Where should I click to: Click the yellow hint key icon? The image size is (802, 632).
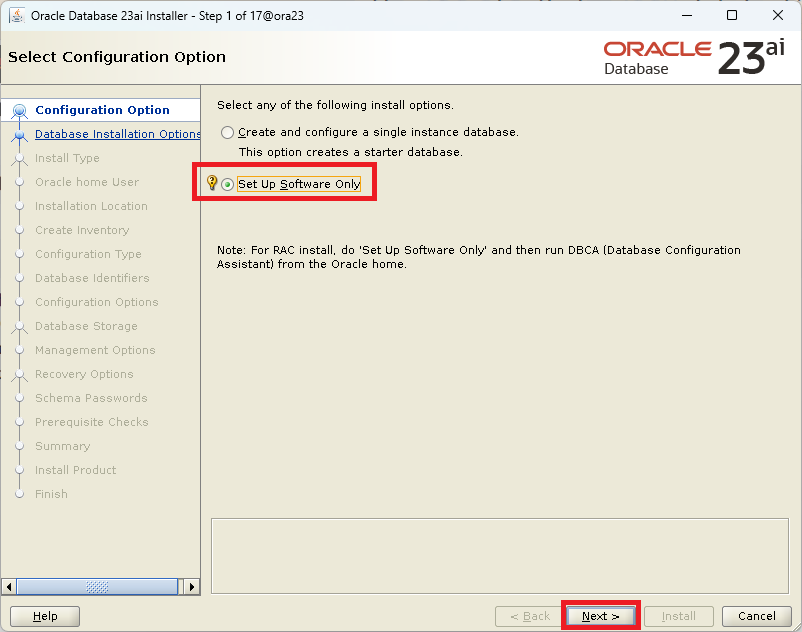211,183
